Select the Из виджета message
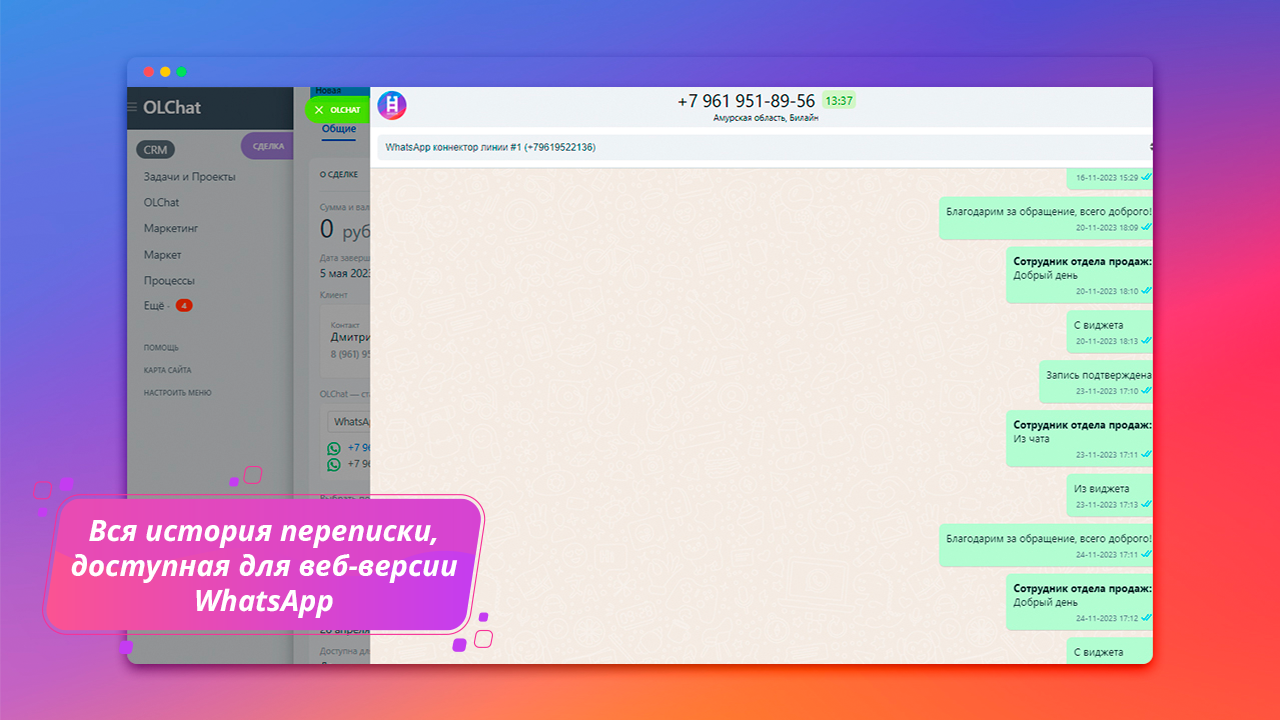Viewport: 1280px width, 720px height. click(1110, 495)
